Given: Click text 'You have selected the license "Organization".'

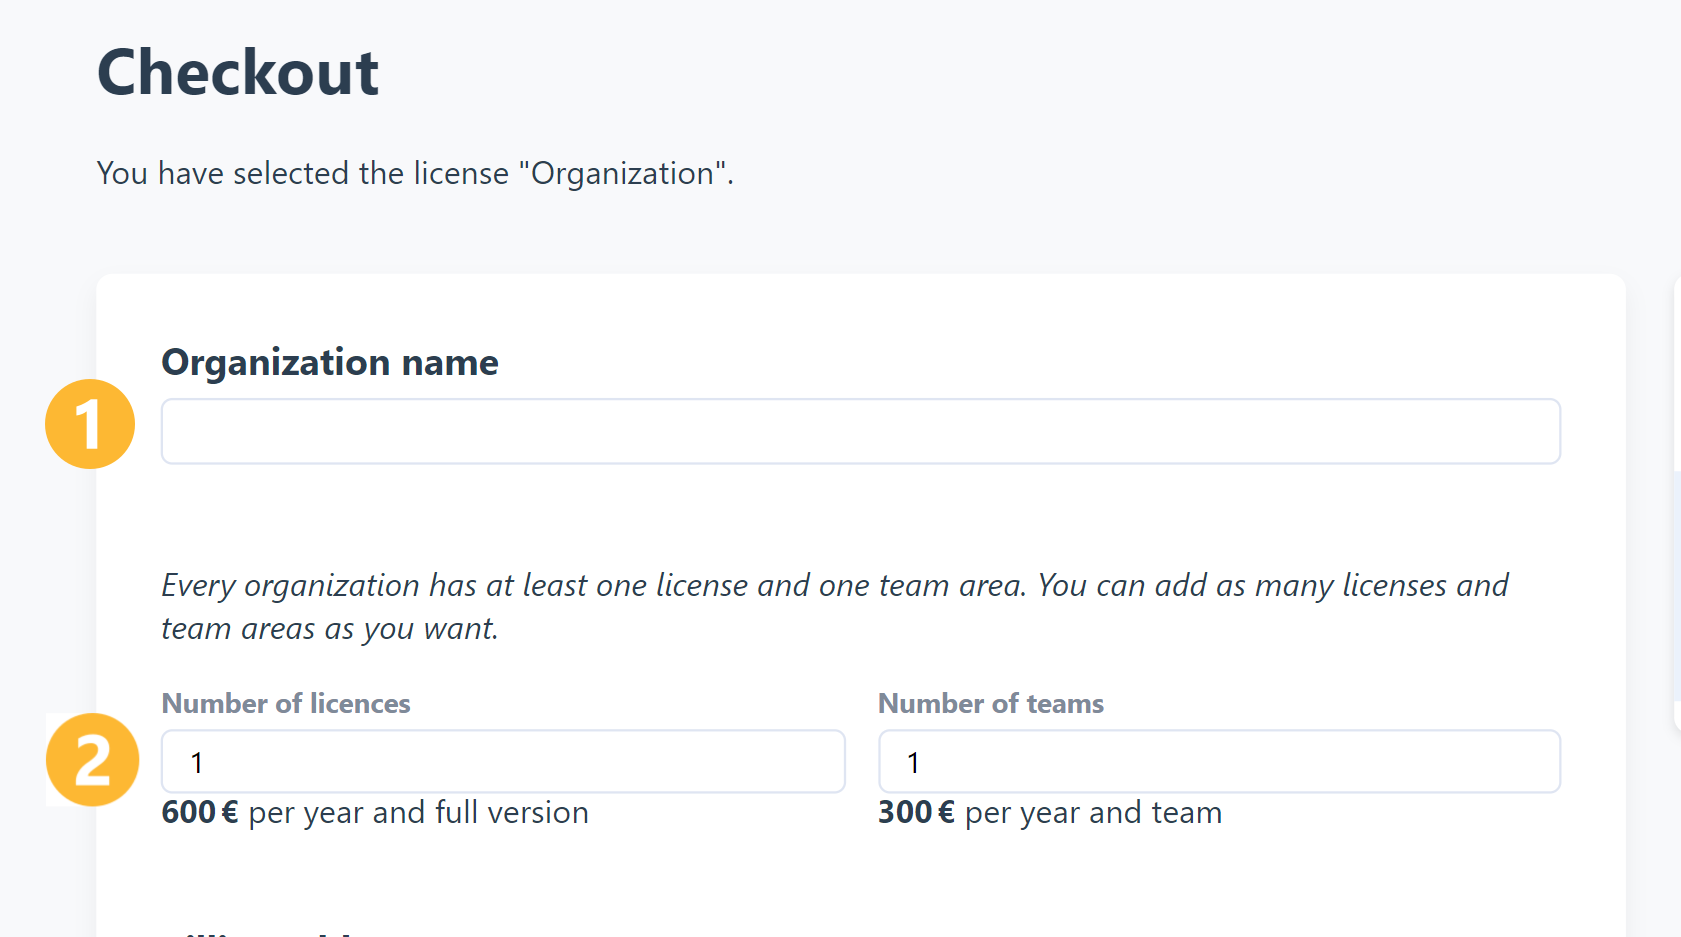Looking at the screenshot, I should pos(415,174).
